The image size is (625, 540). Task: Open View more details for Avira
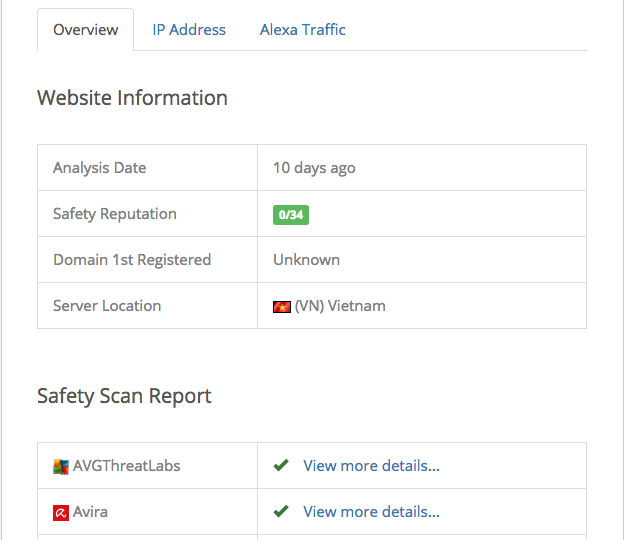tap(371, 512)
